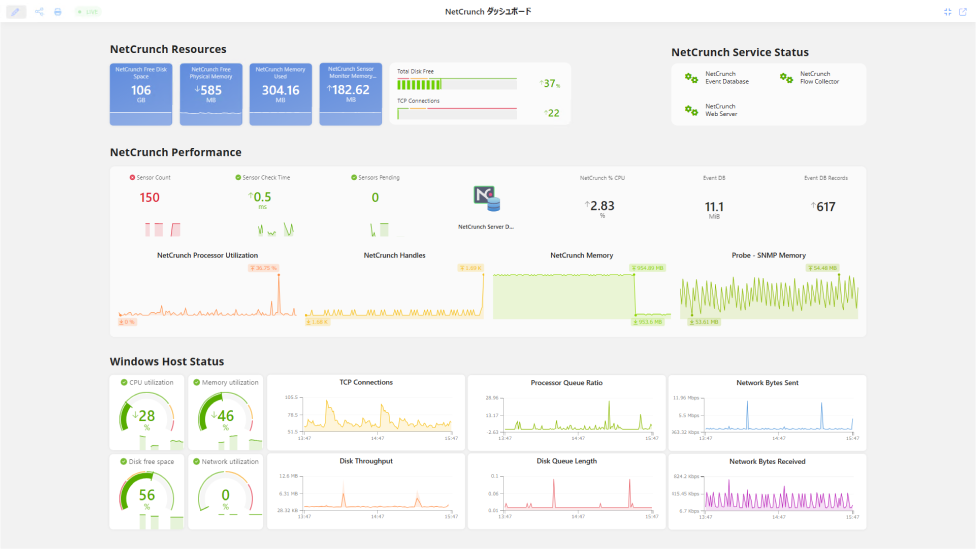Click the Sensor Check Time value 0.5

click(260, 197)
